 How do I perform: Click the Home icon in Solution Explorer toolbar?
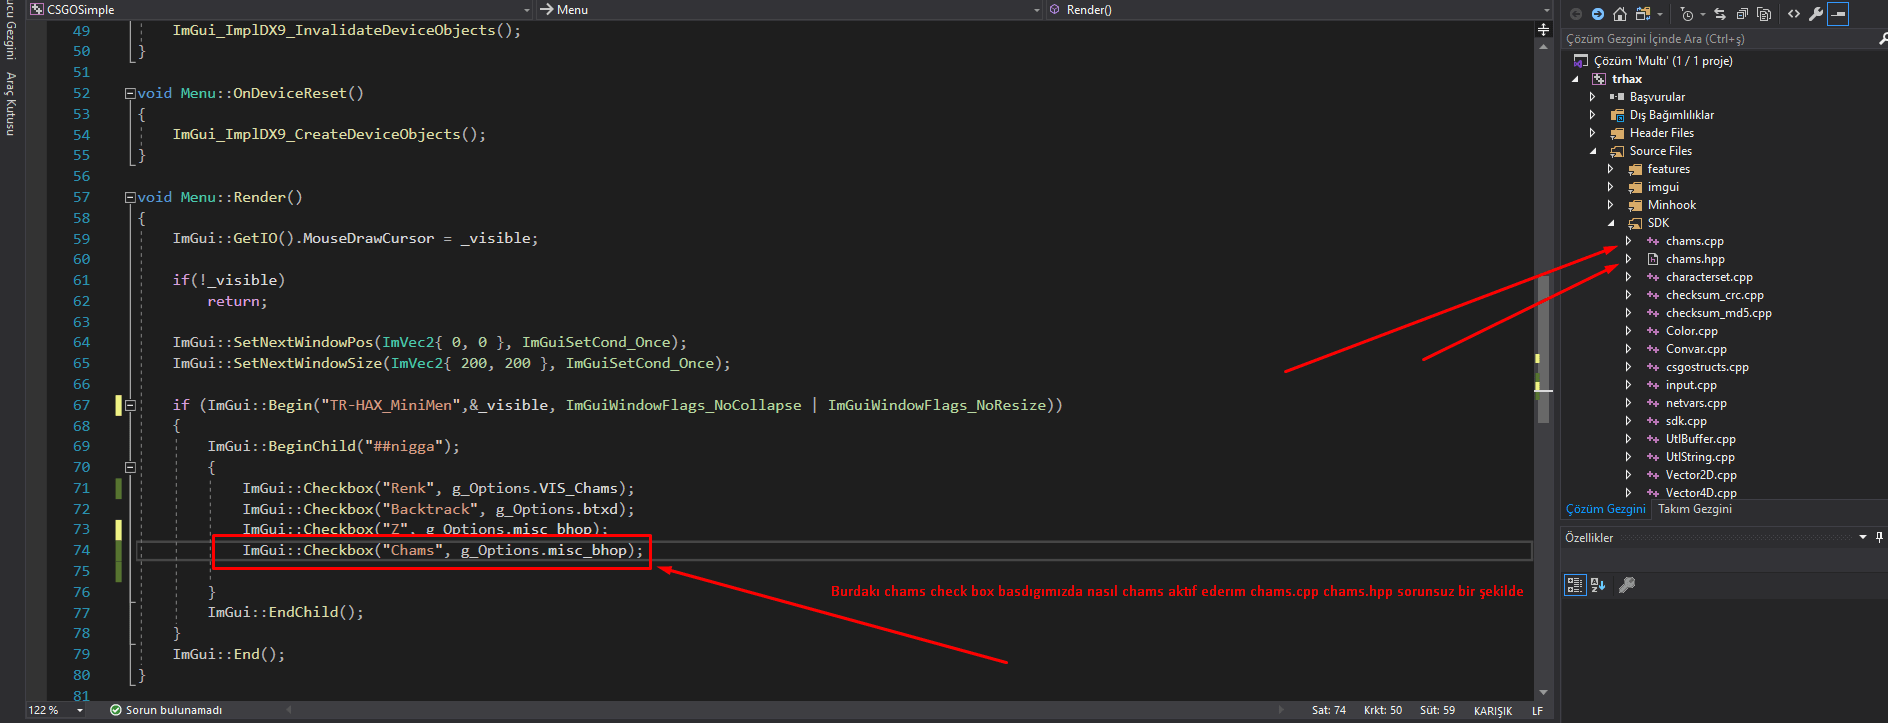point(1620,14)
